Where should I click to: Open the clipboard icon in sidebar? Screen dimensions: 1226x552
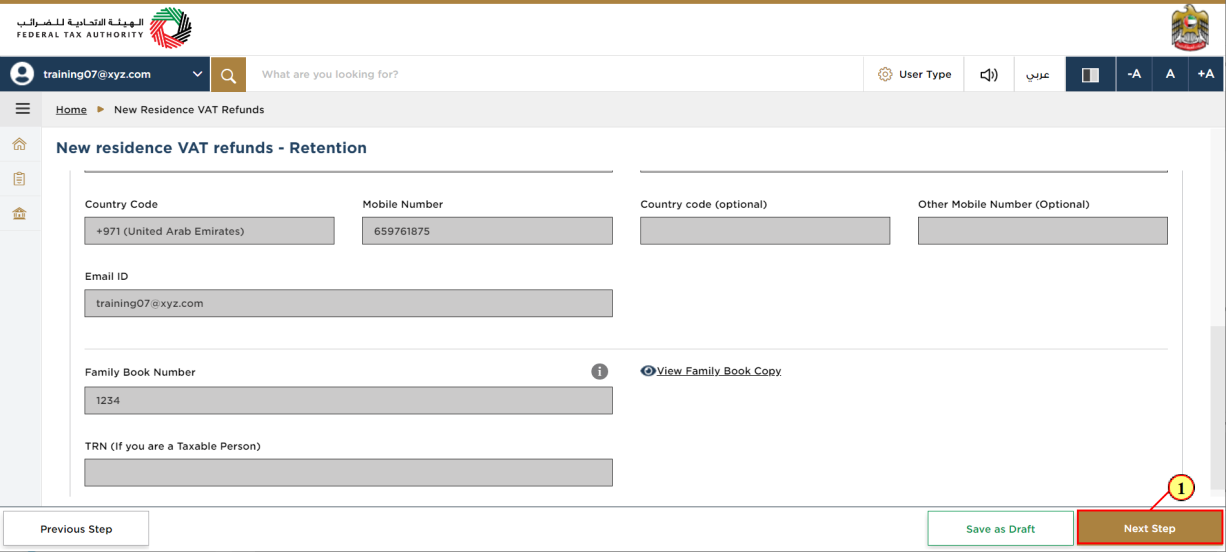click(x=19, y=179)
